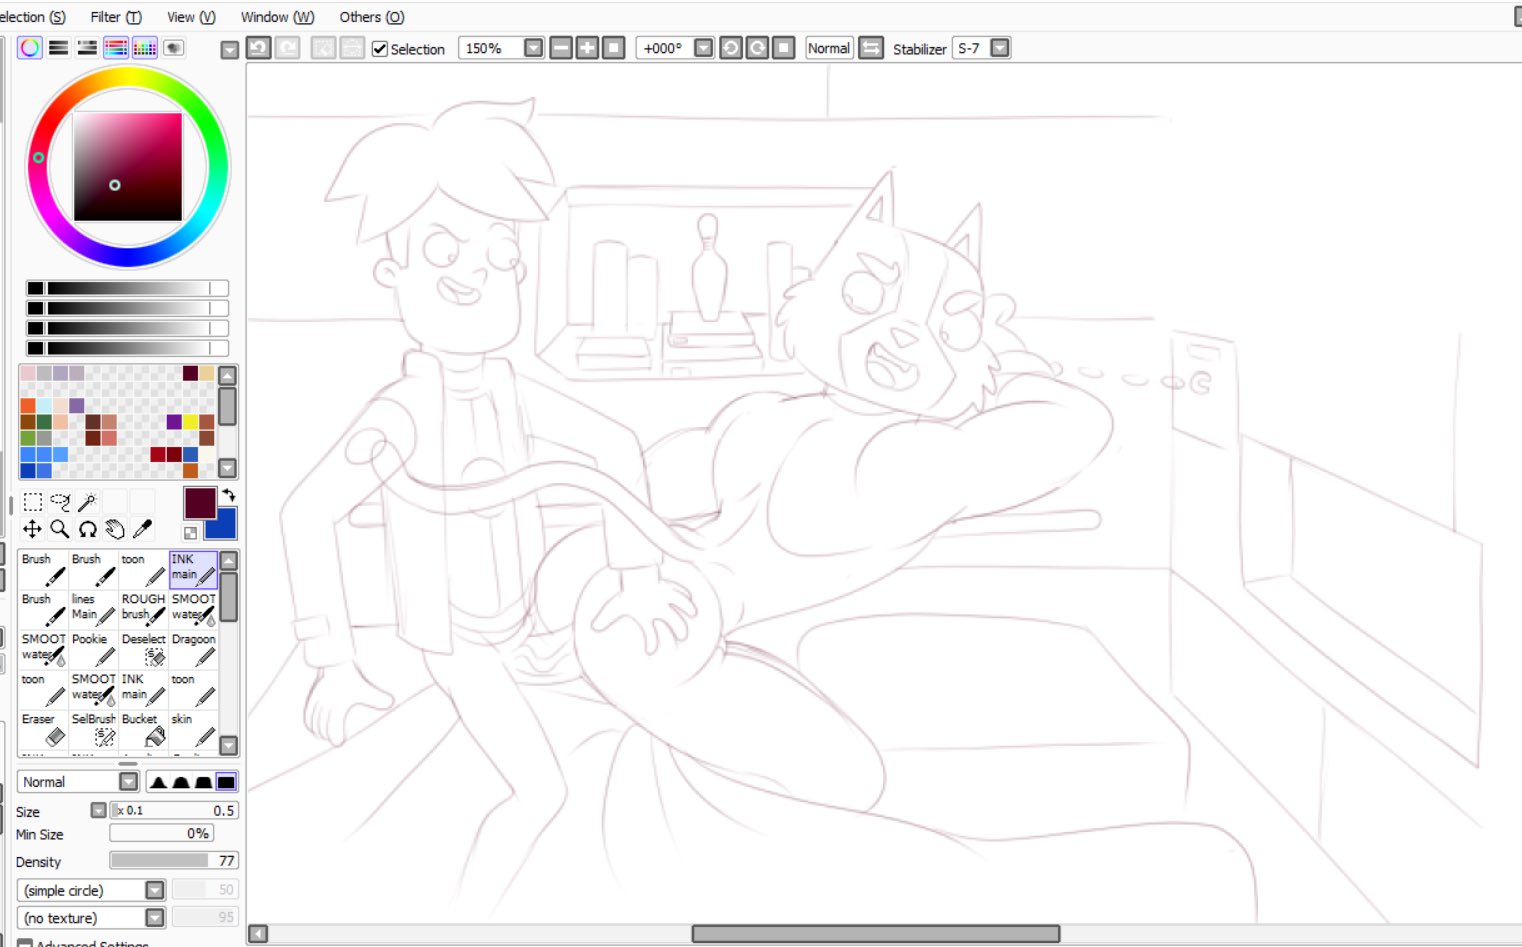Image resolution: width=1522 pixels, height=947 pixels.
Task: Open the 150% zoom level dropdown
Action: pos(533,48)
